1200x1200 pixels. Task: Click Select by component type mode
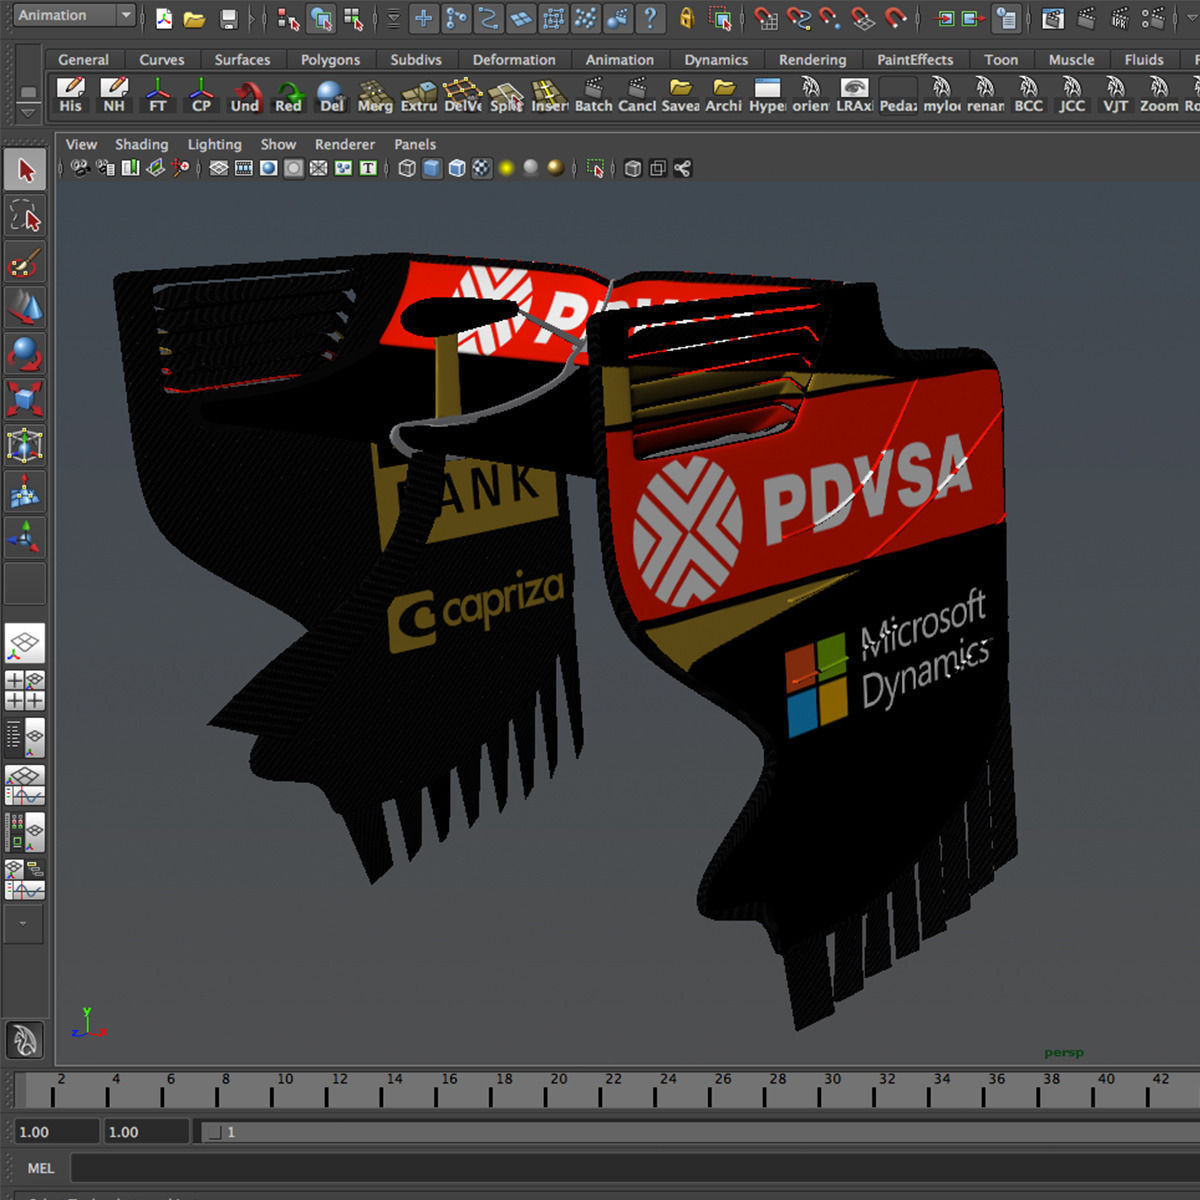pos(353,18)
